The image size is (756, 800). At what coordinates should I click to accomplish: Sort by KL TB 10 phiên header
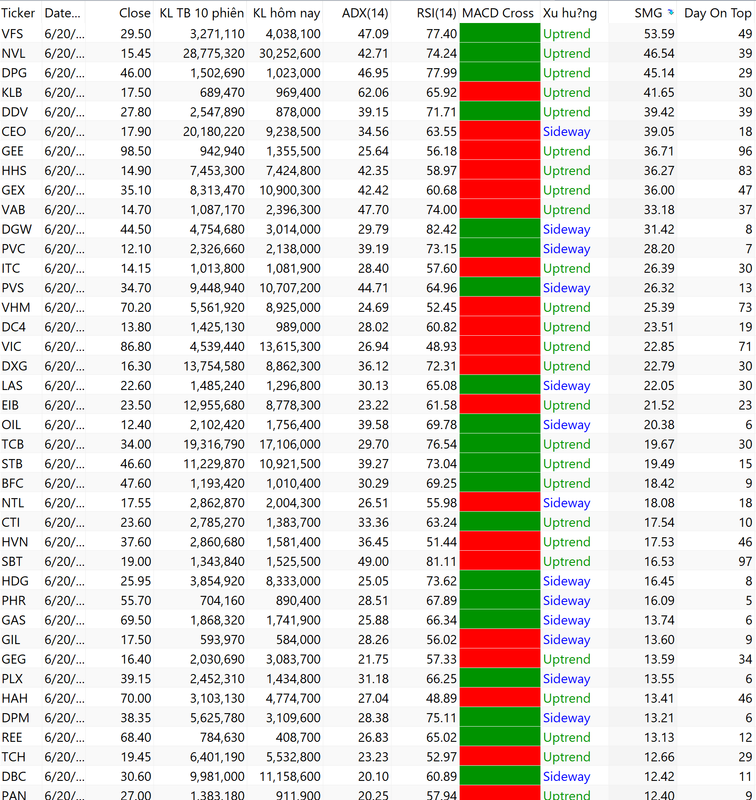[x=201, y=13]
